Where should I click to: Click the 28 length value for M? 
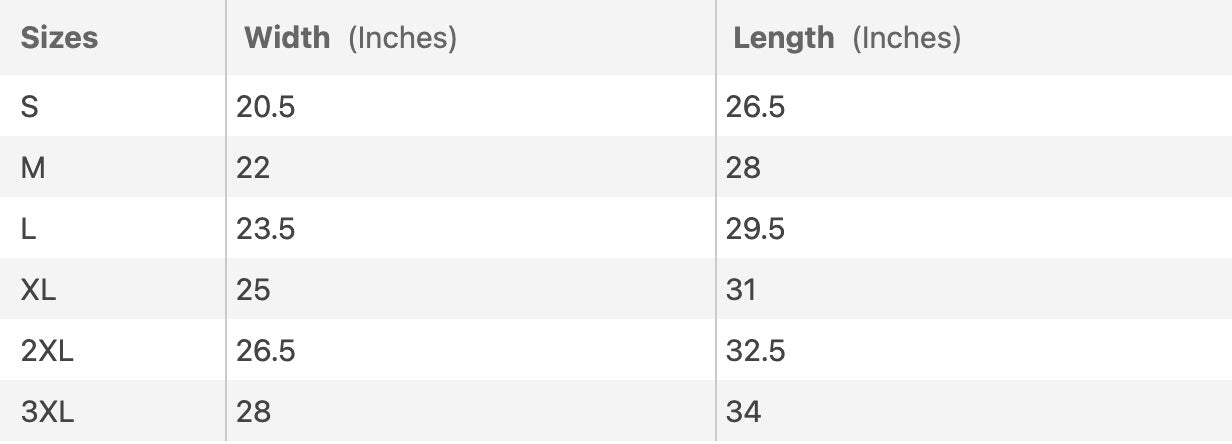(743, 168)
